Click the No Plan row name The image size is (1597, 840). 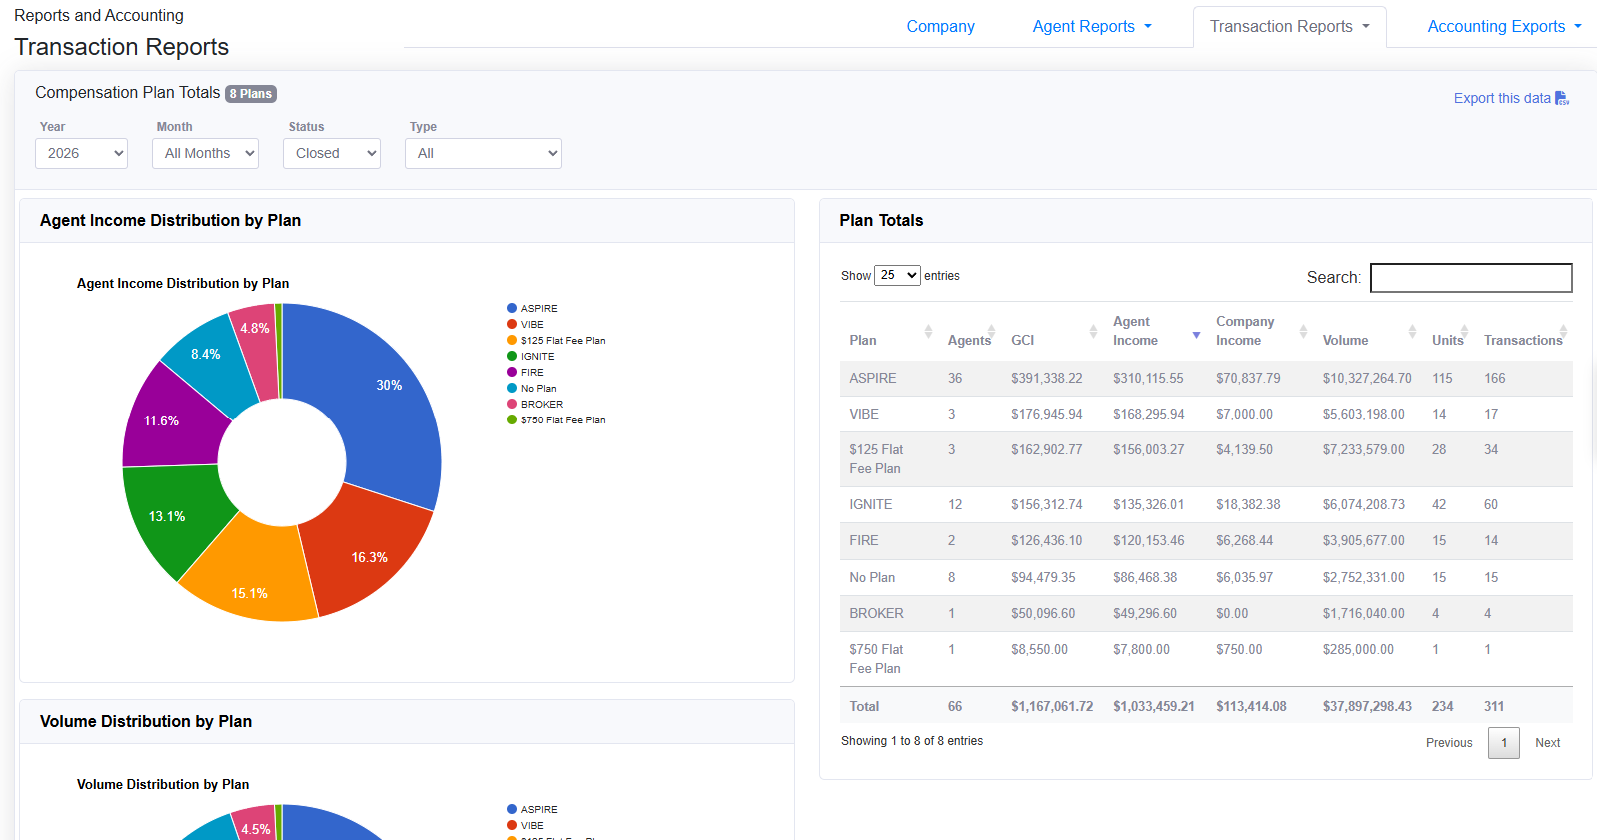click(872, 577)
